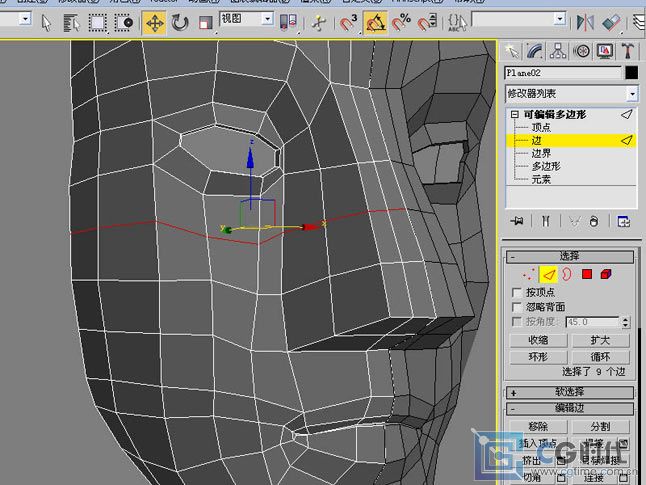Click the Align tool icon
Screen dimensions: 646x485
(x=611, y=23)
